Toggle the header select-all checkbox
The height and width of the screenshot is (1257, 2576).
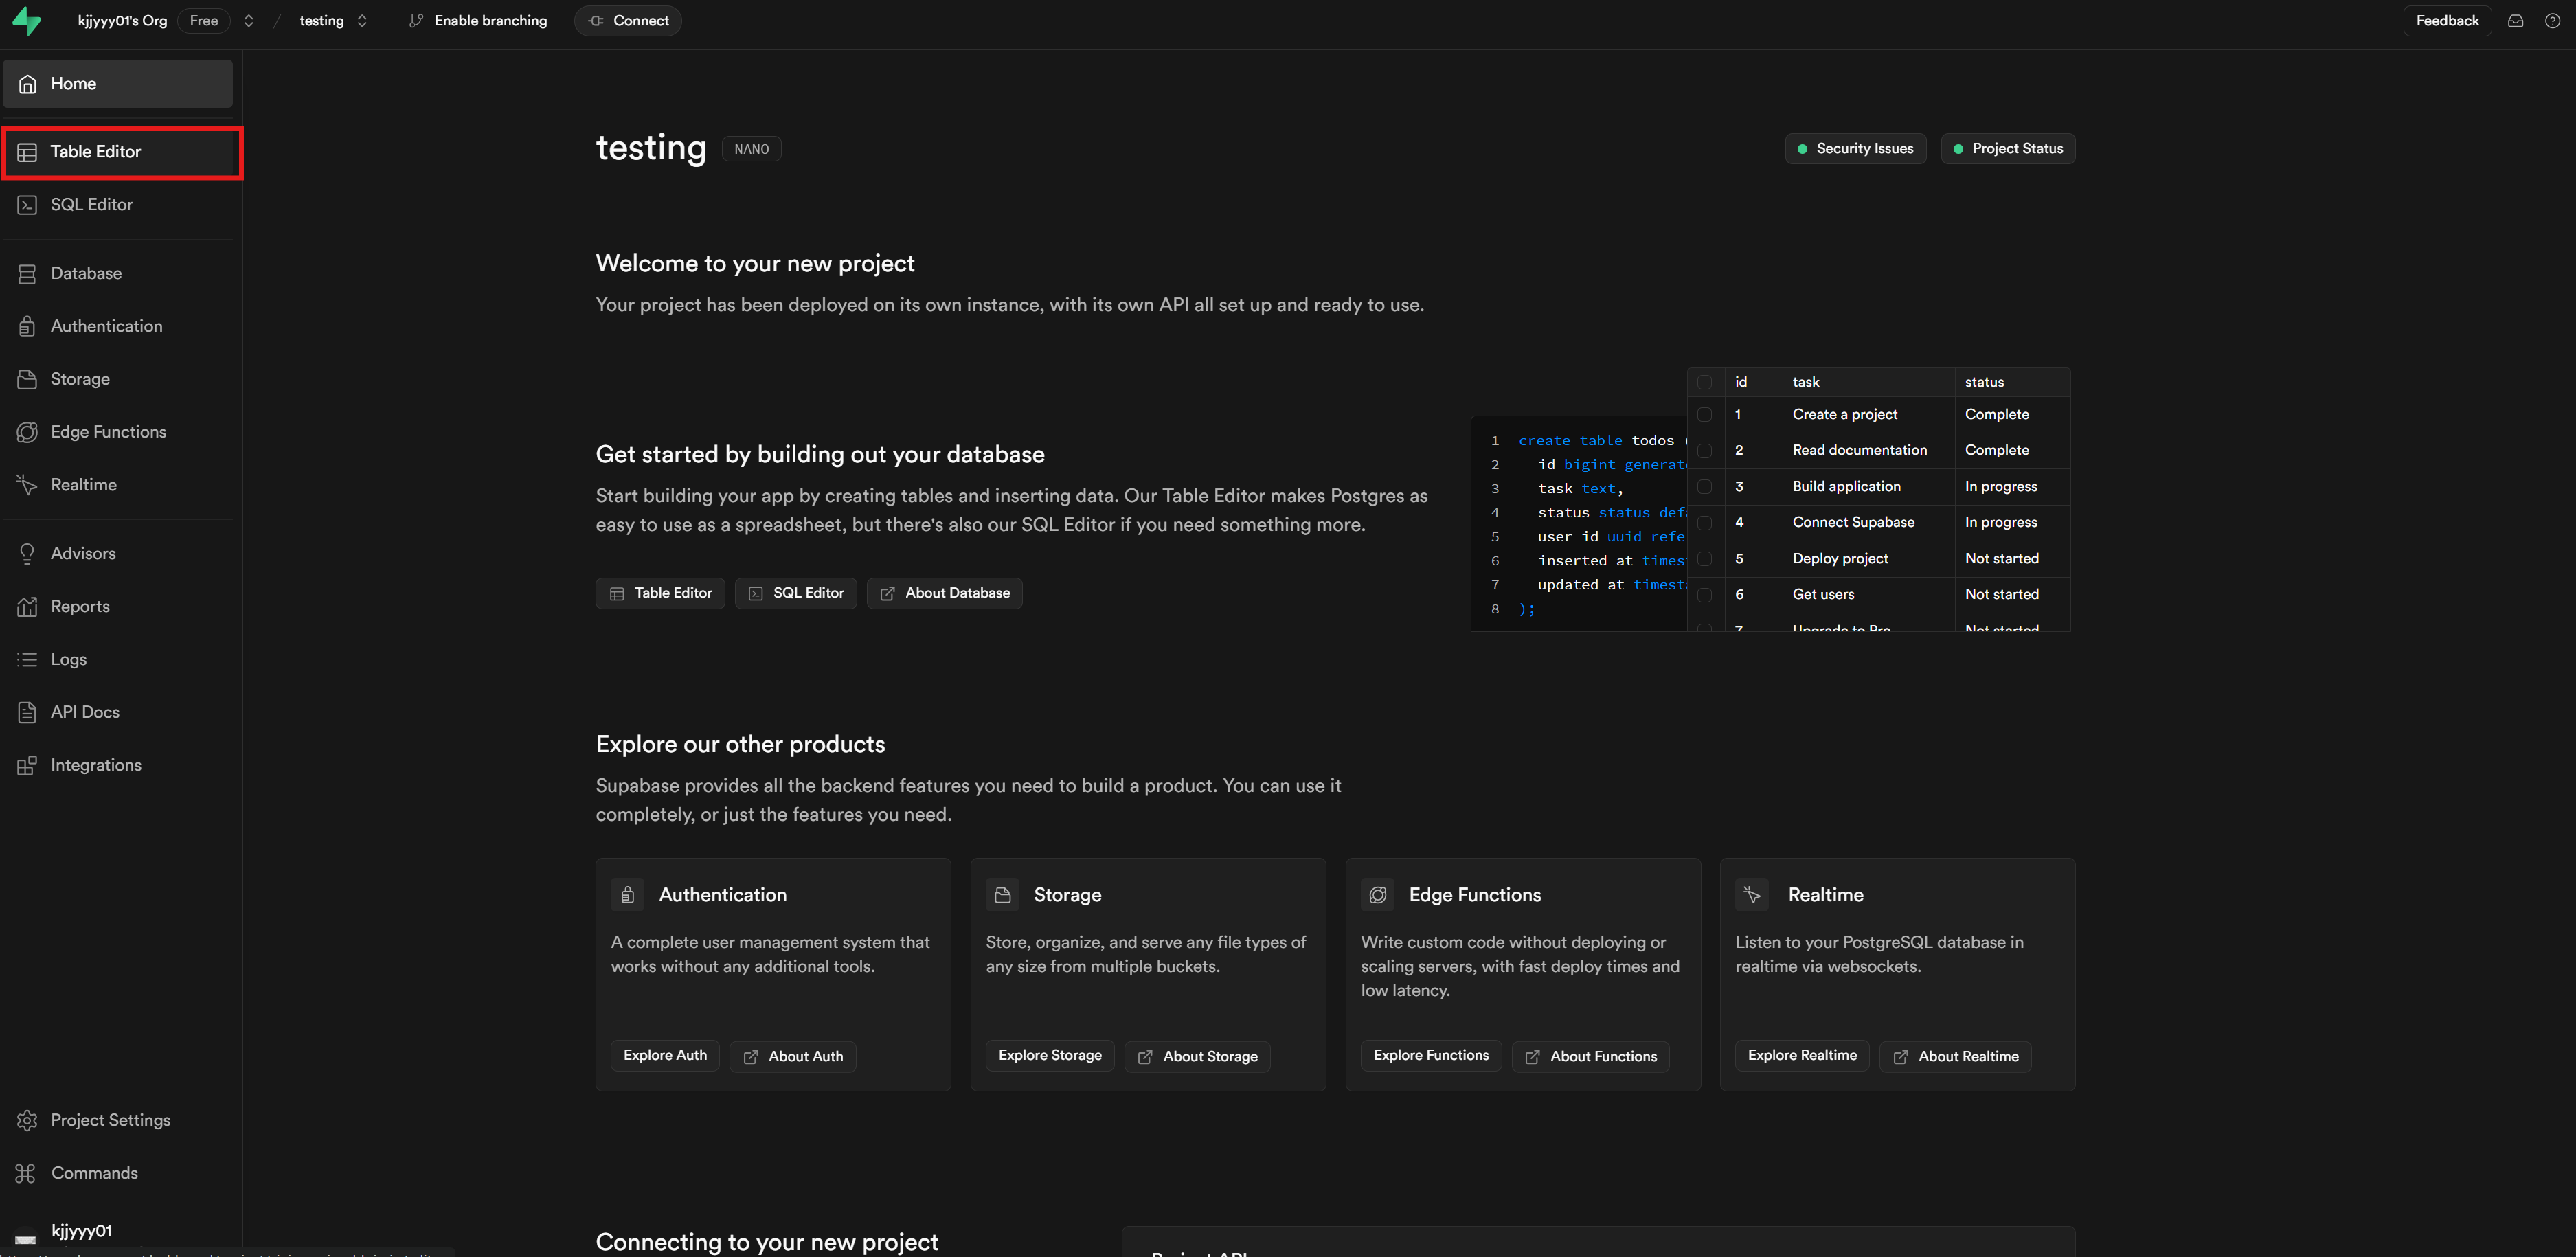click(x=1704, y=382)
